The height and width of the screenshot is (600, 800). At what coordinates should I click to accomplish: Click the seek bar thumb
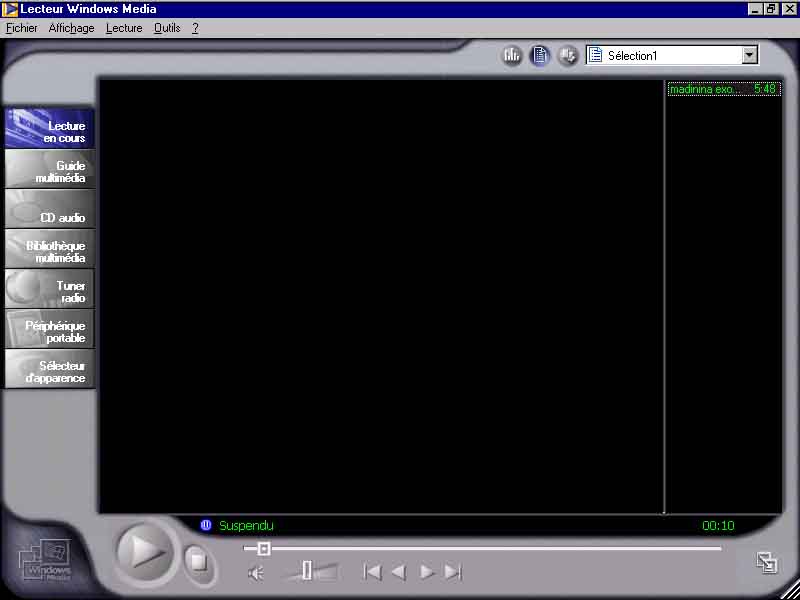pos(264,549)
